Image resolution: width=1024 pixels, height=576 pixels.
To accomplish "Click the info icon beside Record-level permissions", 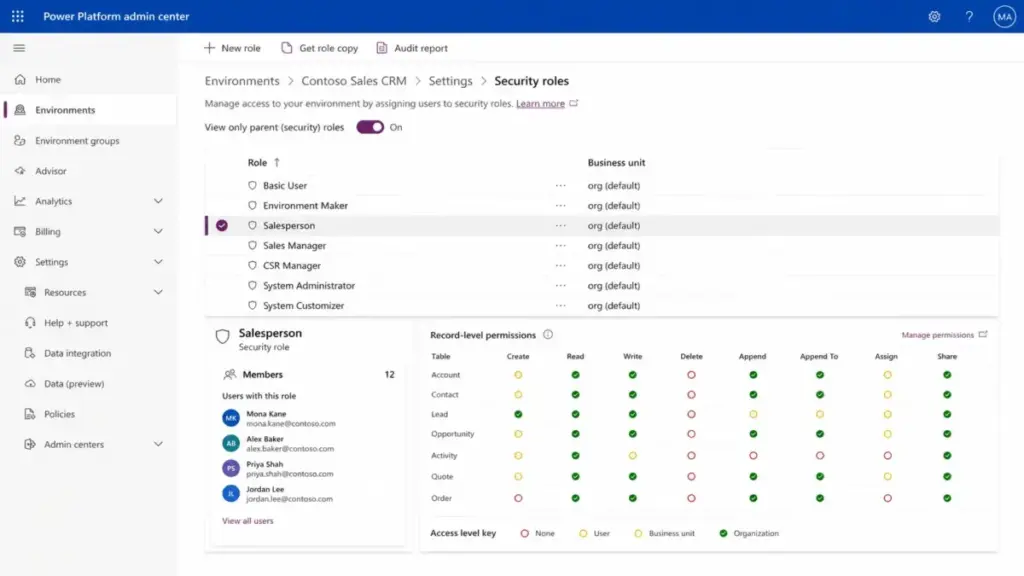I will [548, 334].
